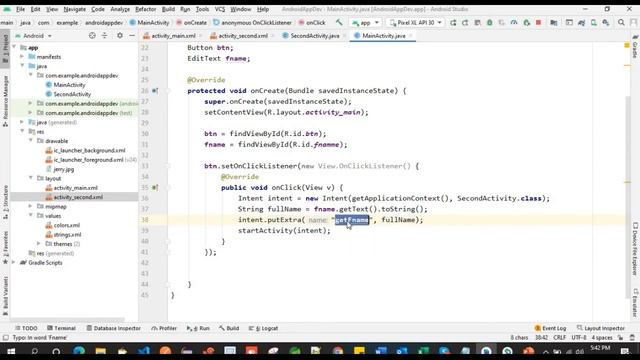
Task: Click the SDK Manager icon in toolbar
Action: [606, 23]
